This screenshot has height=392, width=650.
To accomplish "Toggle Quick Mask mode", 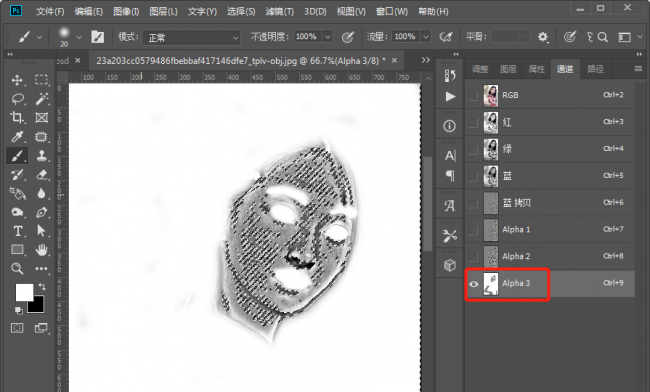I will click(17, 328).
